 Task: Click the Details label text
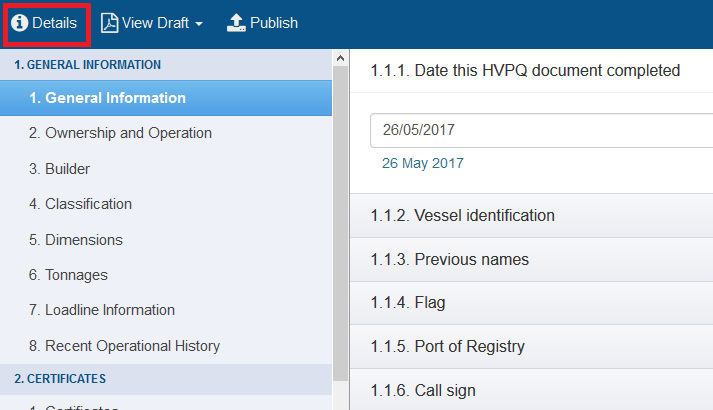point(54,23)
